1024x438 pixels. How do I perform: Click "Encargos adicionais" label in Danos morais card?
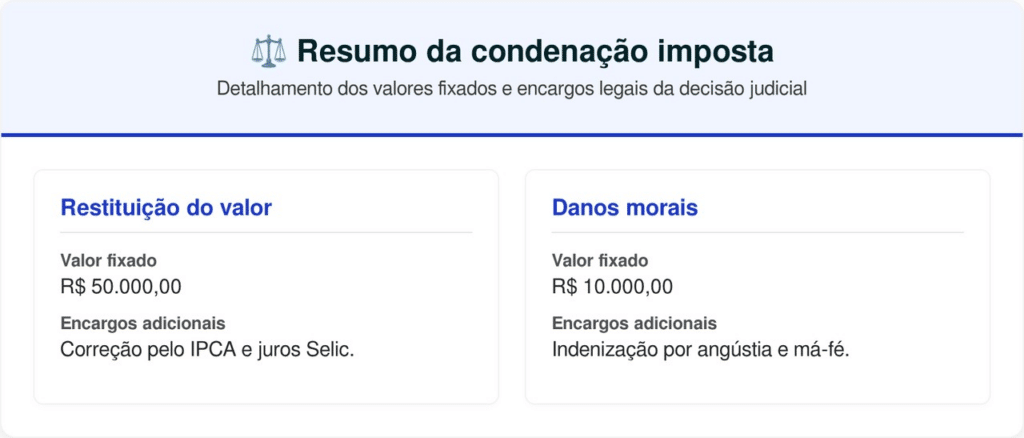pyautogui.click(x=634, y=324)
